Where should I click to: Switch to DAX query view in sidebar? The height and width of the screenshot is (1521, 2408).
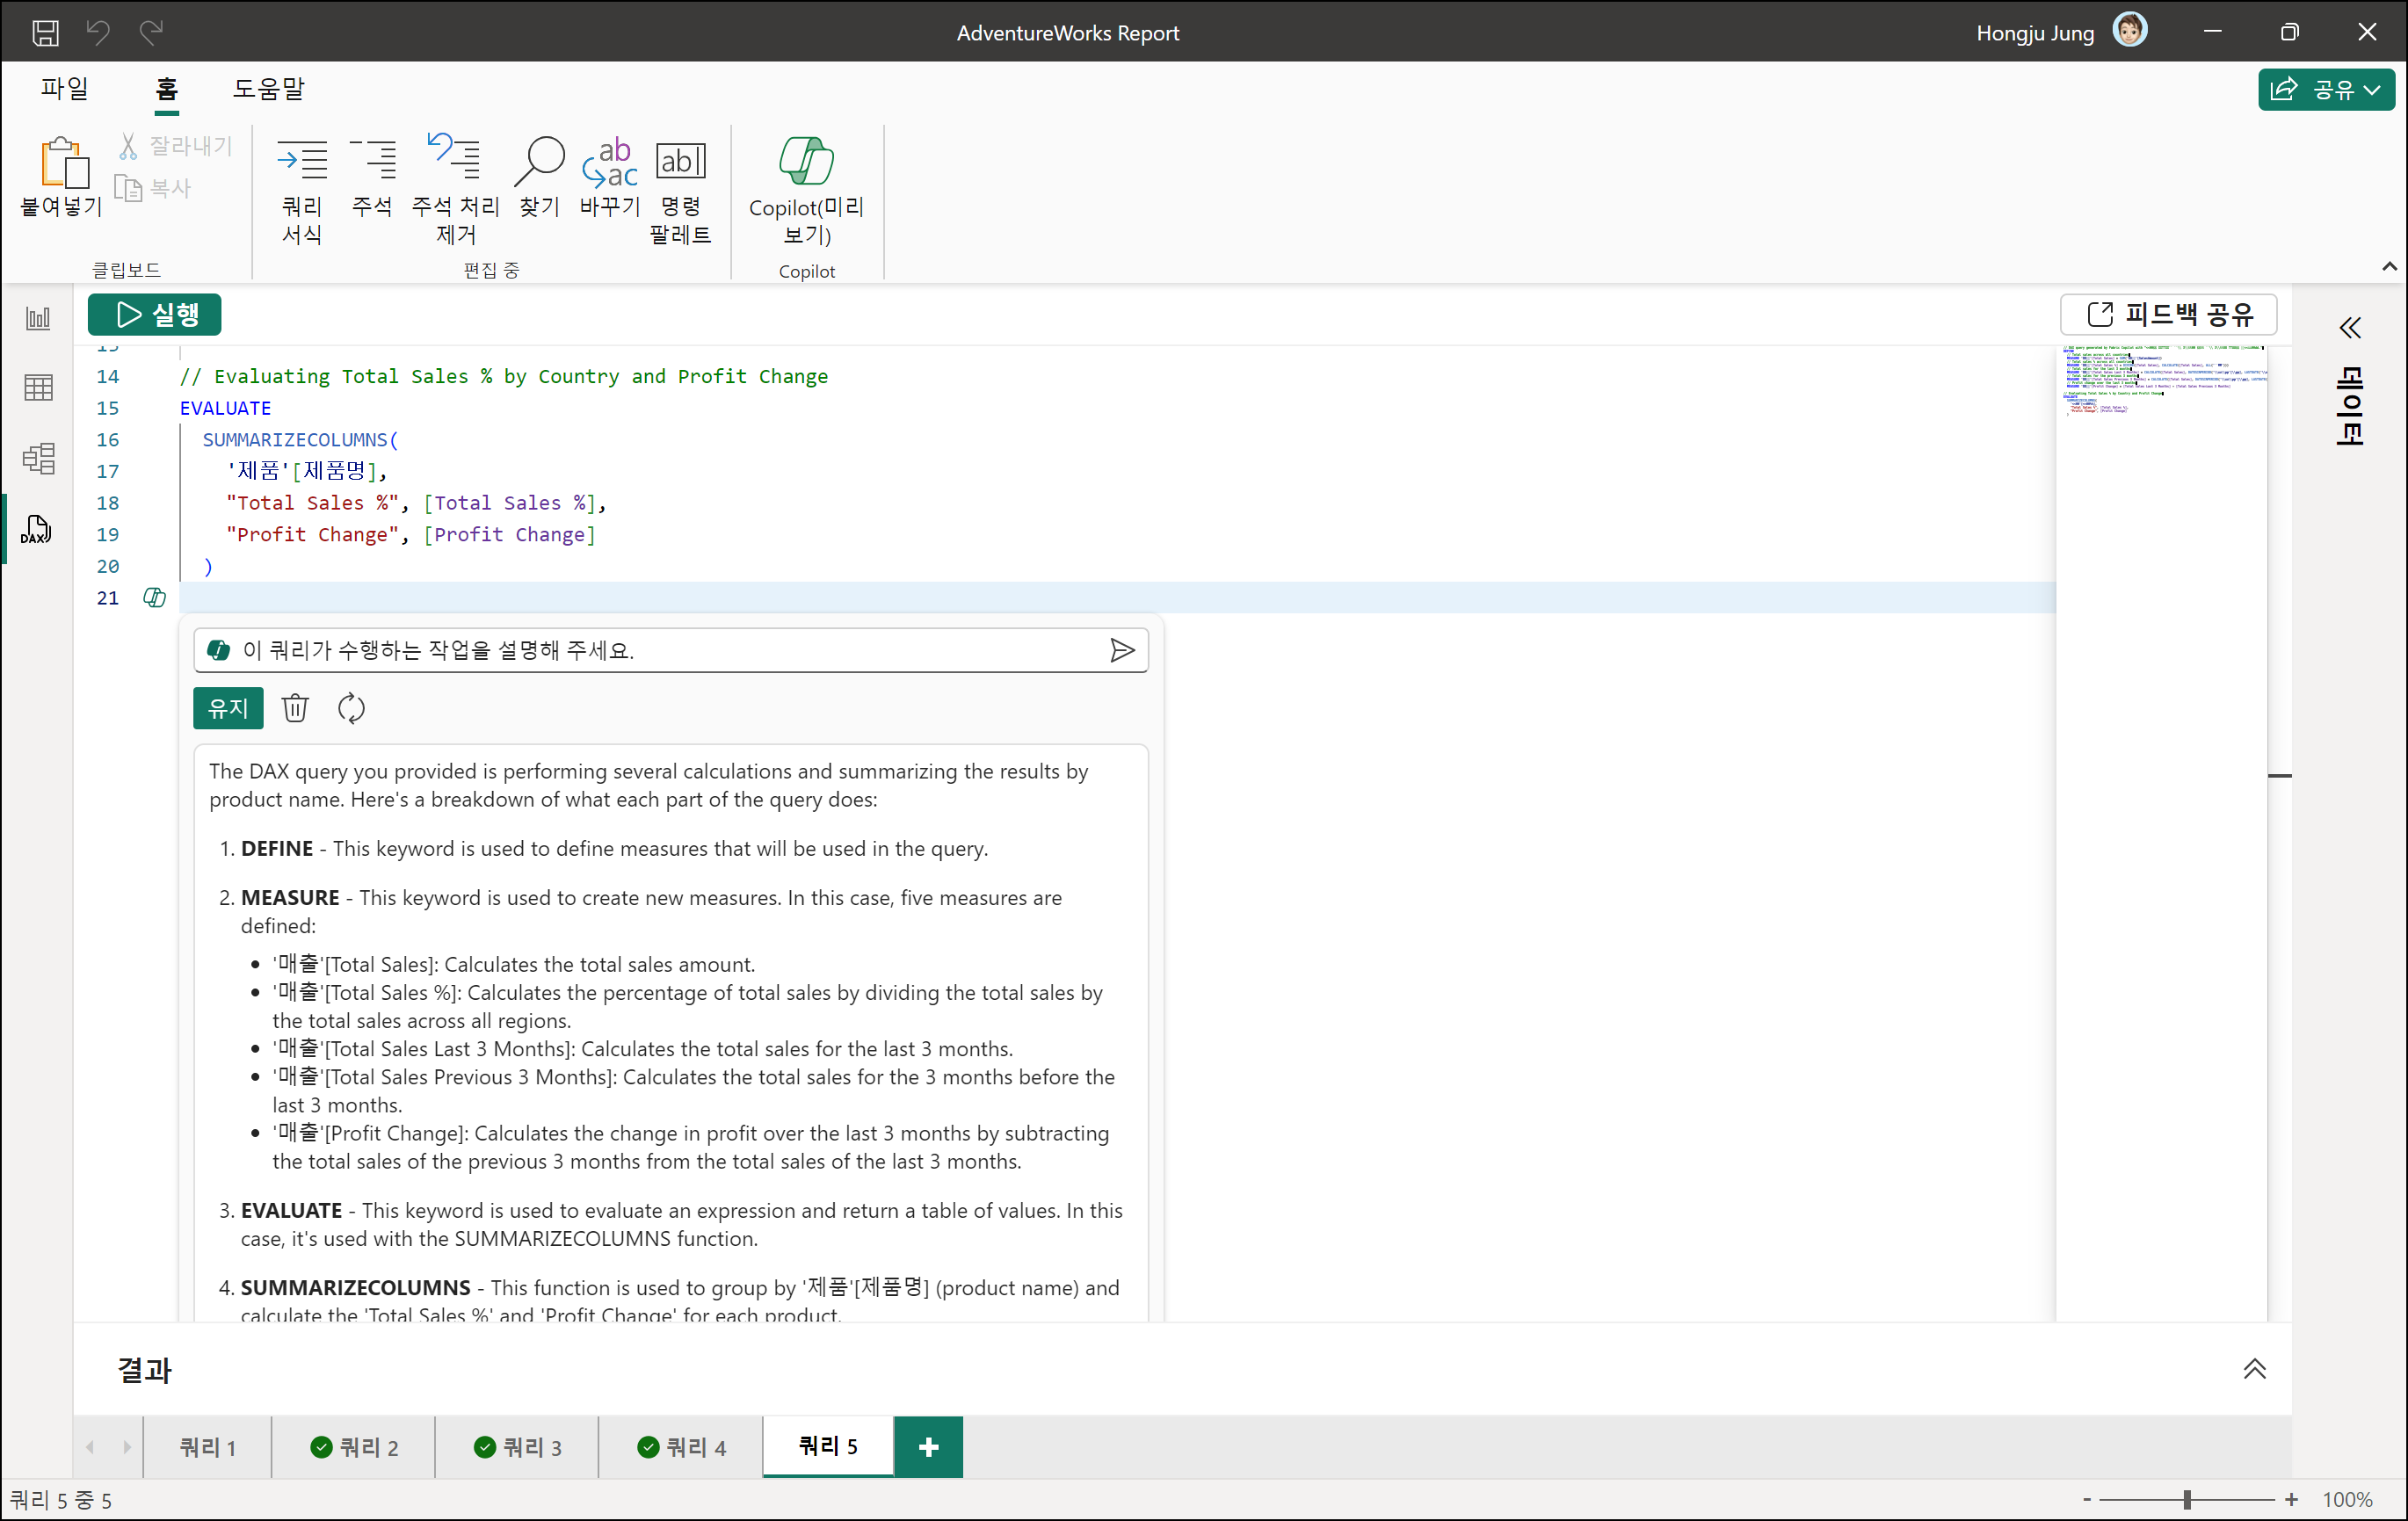[x=37, y=530]
